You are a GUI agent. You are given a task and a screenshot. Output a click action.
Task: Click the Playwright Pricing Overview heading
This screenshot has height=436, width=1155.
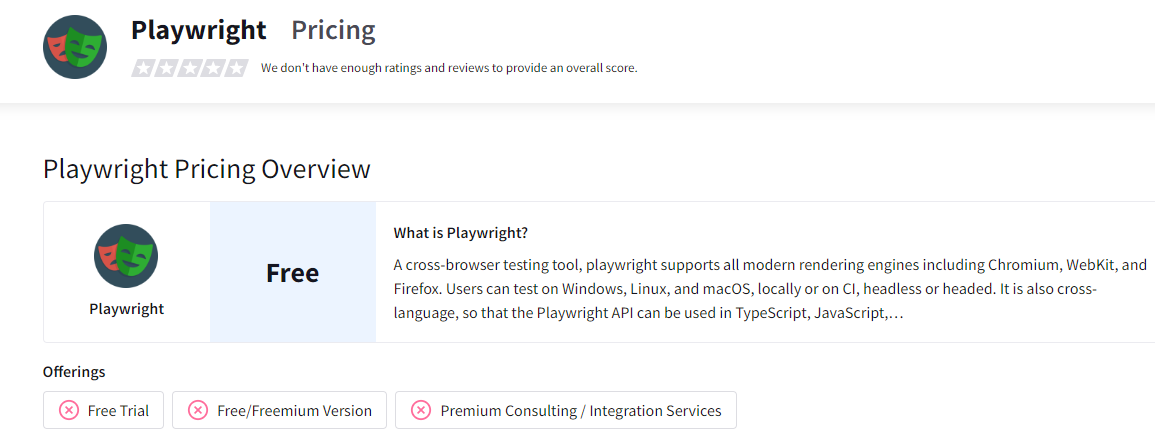(207, 169)
